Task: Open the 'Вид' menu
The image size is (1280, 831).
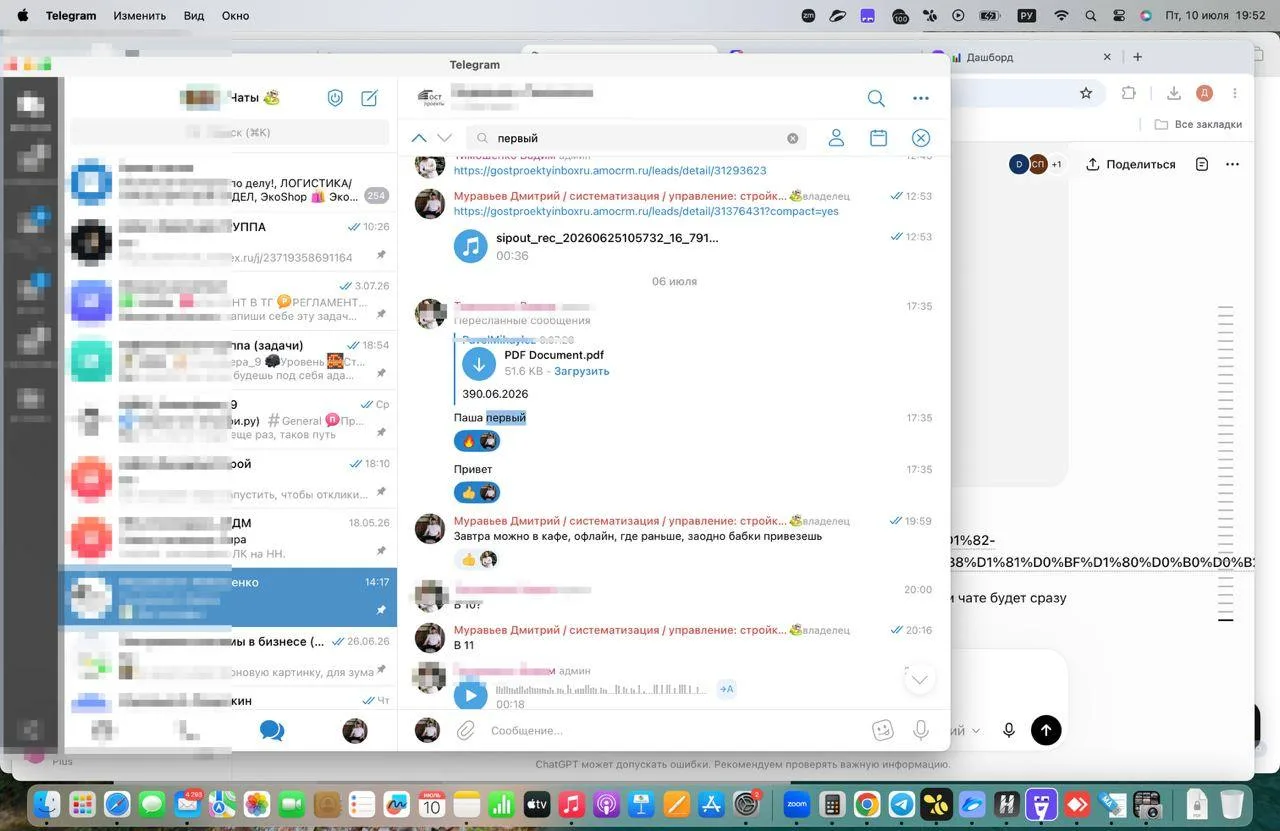Action: click(194, 16)
